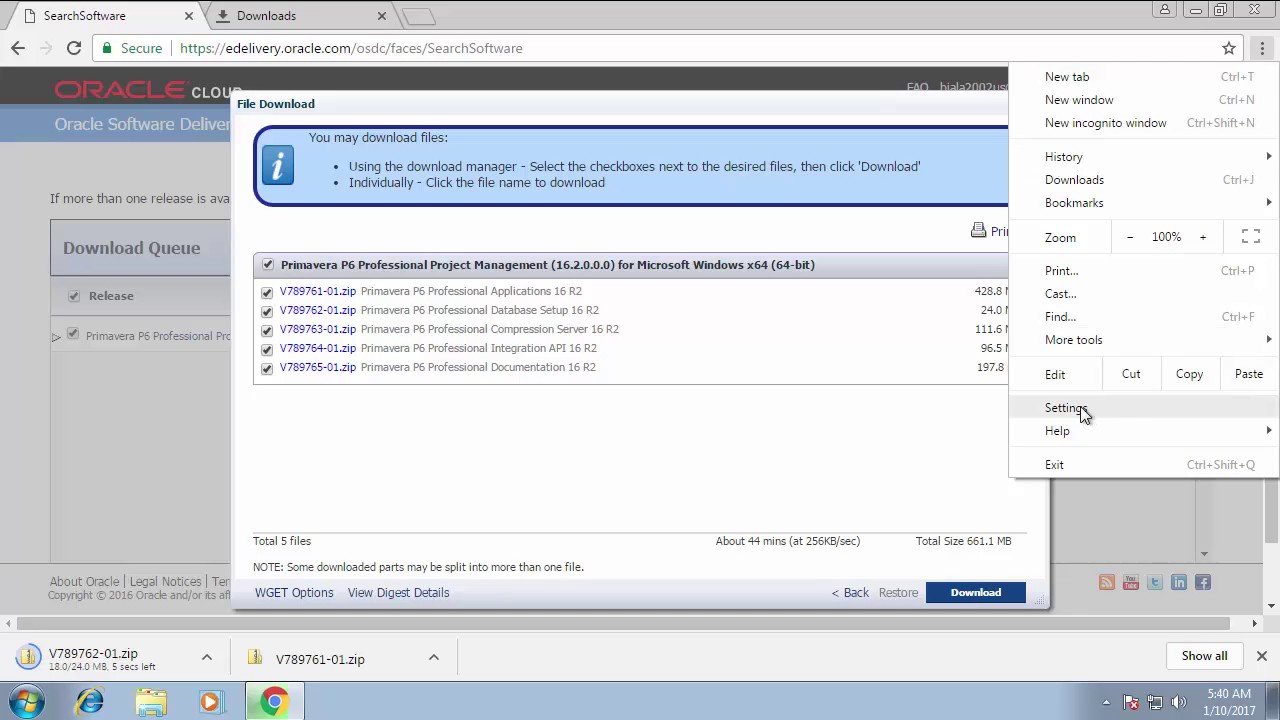The width and height of the screenshot is (1280, 720).
Task: Expand the Primavera P6 queue row triangle
Action: [x=56, y=337]
